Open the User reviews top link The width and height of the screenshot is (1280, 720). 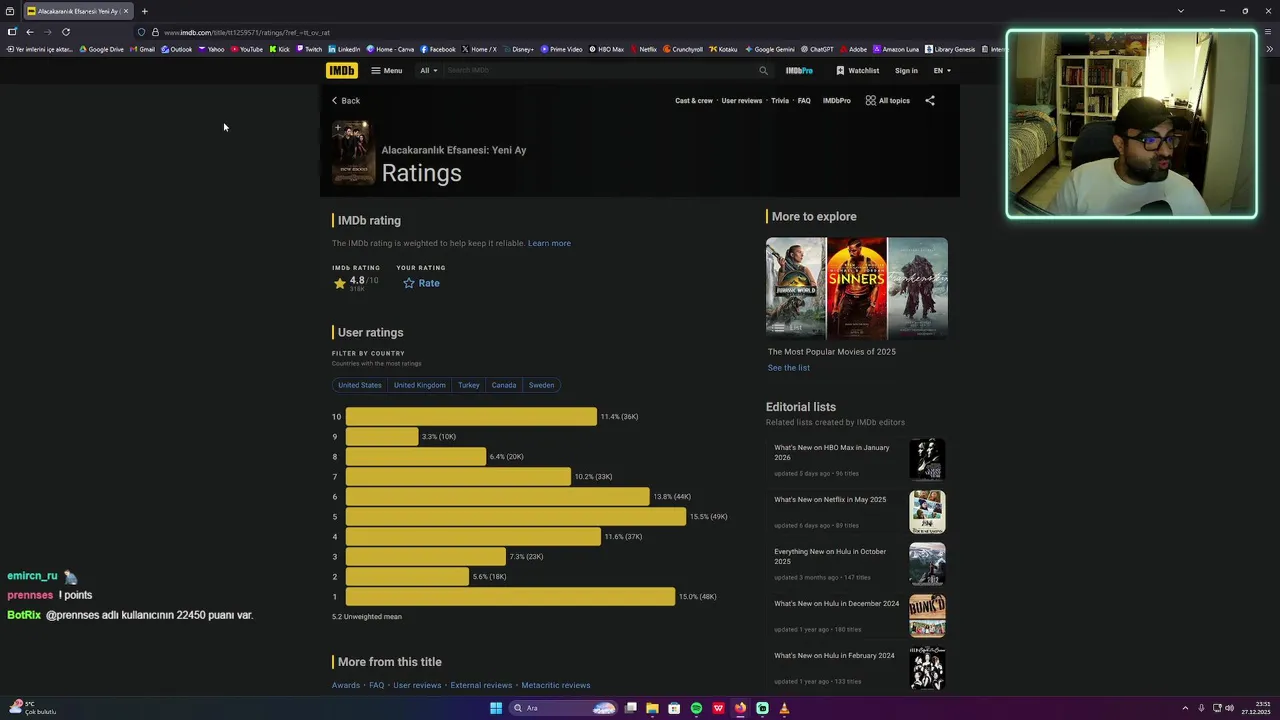pyautogui.click(x=742, y=101)
